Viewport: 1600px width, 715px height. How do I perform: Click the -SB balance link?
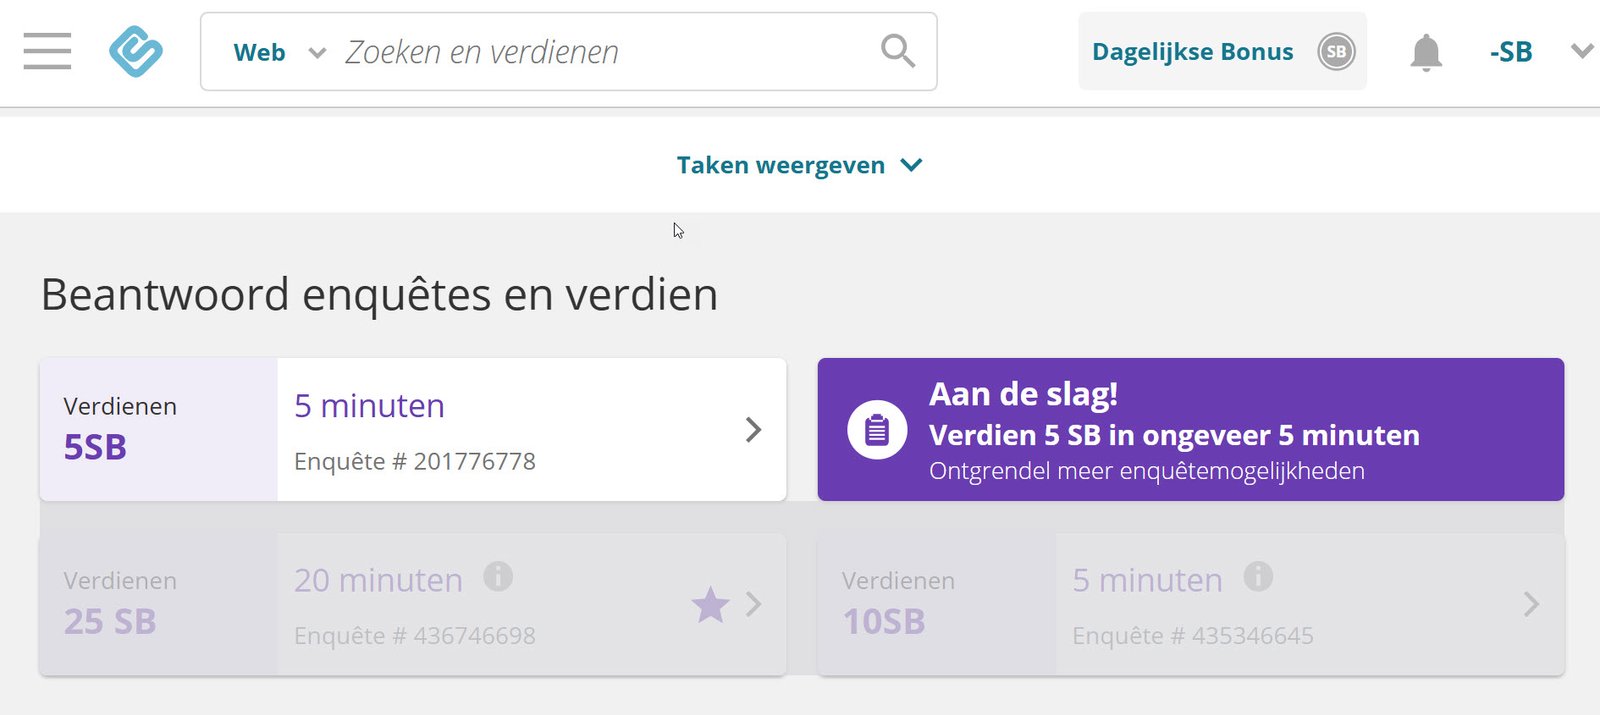(1510, 52)
